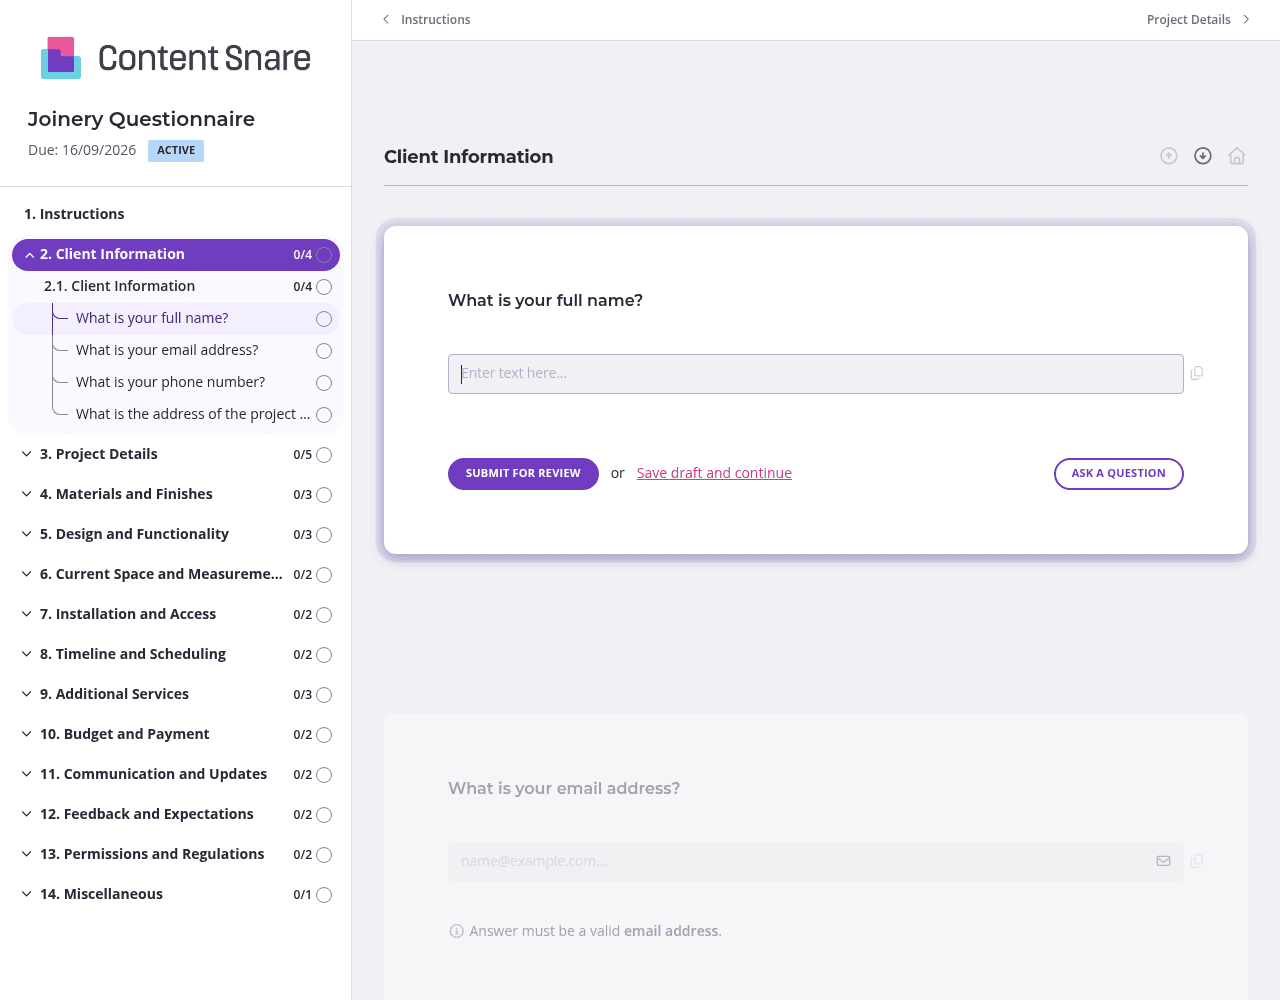Toggle status circle for project address question
The height and width of the screenshot is (1000, 1280).
coord(324,415)
